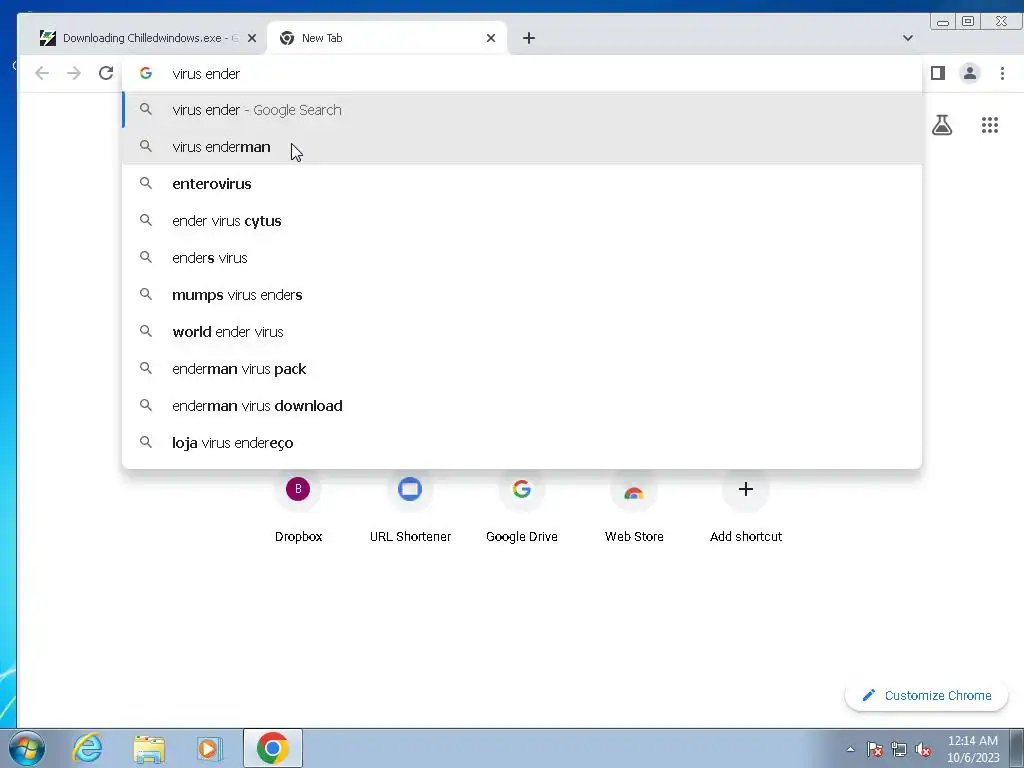Click the muted volume tray icon
Screen dimensions: 1024x768
pyautogui.click(x=923, y=749)
